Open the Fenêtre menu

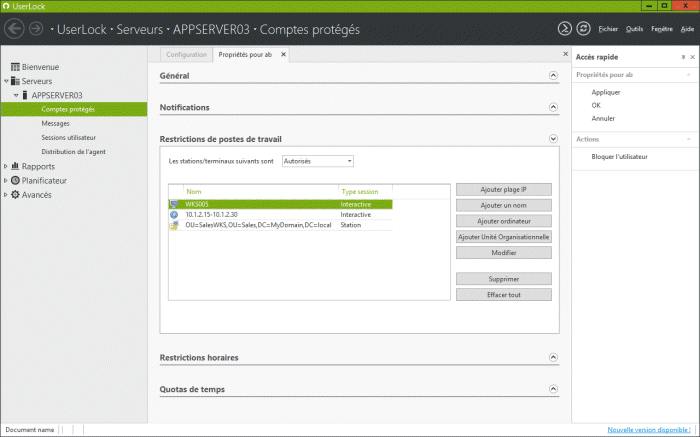pos(662,29)
